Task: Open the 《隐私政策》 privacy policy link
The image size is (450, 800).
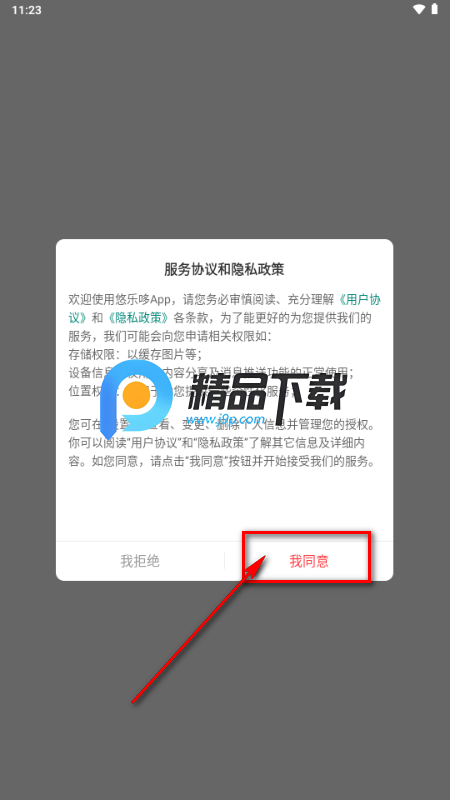Action: click(138, 318)
